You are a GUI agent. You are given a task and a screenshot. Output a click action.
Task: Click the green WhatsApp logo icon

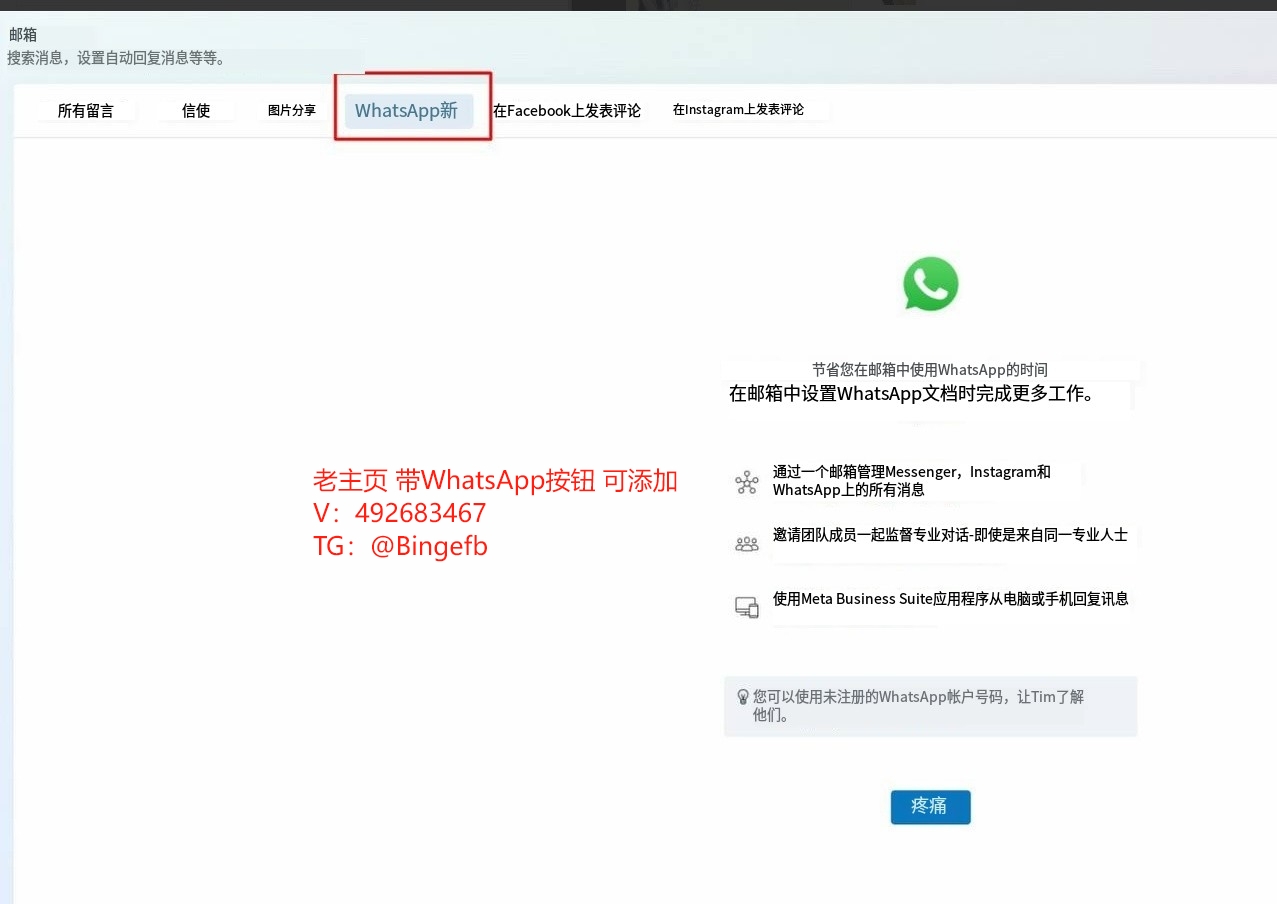pos(930,284)
